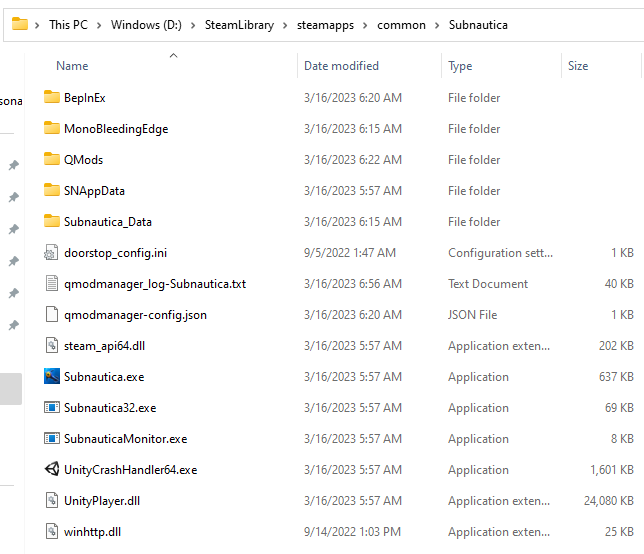Screen dimensions: 644x554
Task: Select QMods folder name
Action: pos(83,160)
